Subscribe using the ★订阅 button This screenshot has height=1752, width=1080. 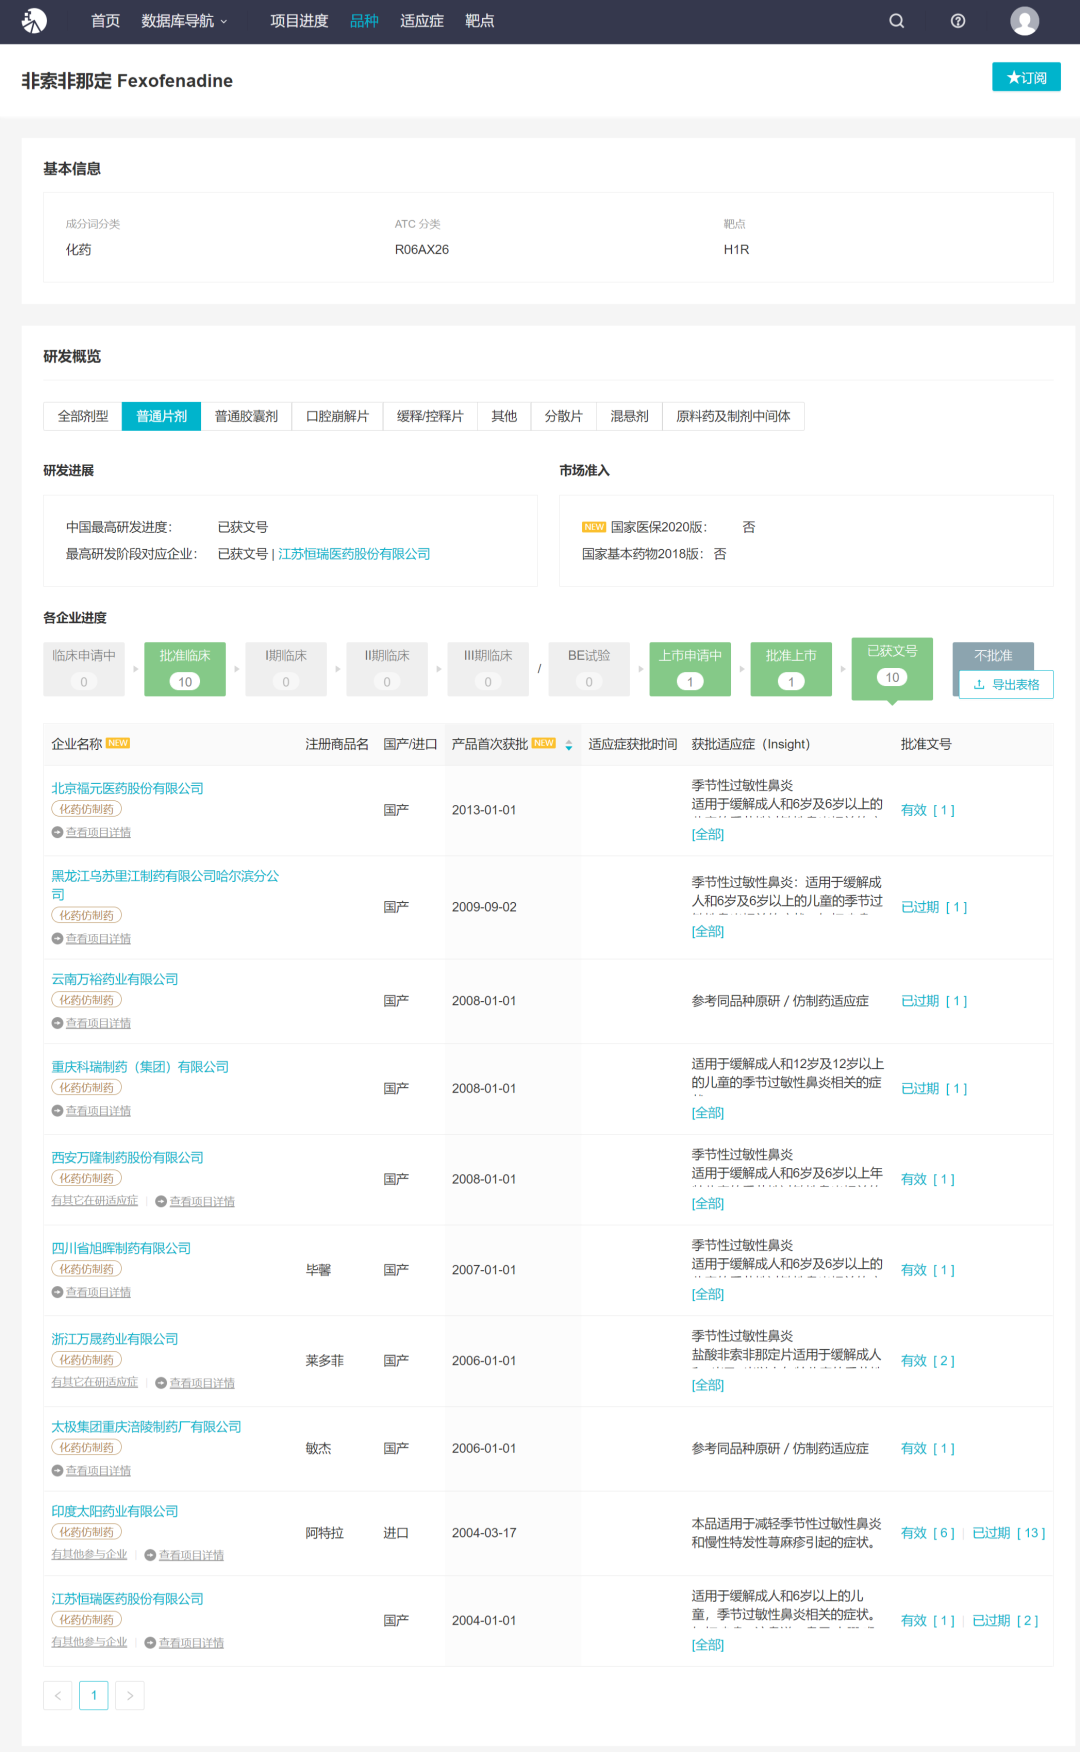tap(1026, 77)
